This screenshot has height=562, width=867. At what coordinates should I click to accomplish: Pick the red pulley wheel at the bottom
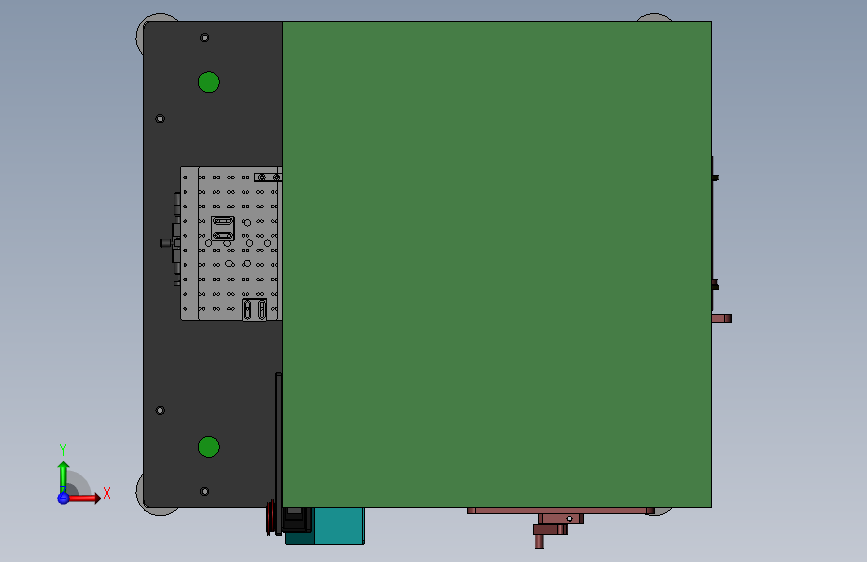pyautogui.click(x=270, y=517)
